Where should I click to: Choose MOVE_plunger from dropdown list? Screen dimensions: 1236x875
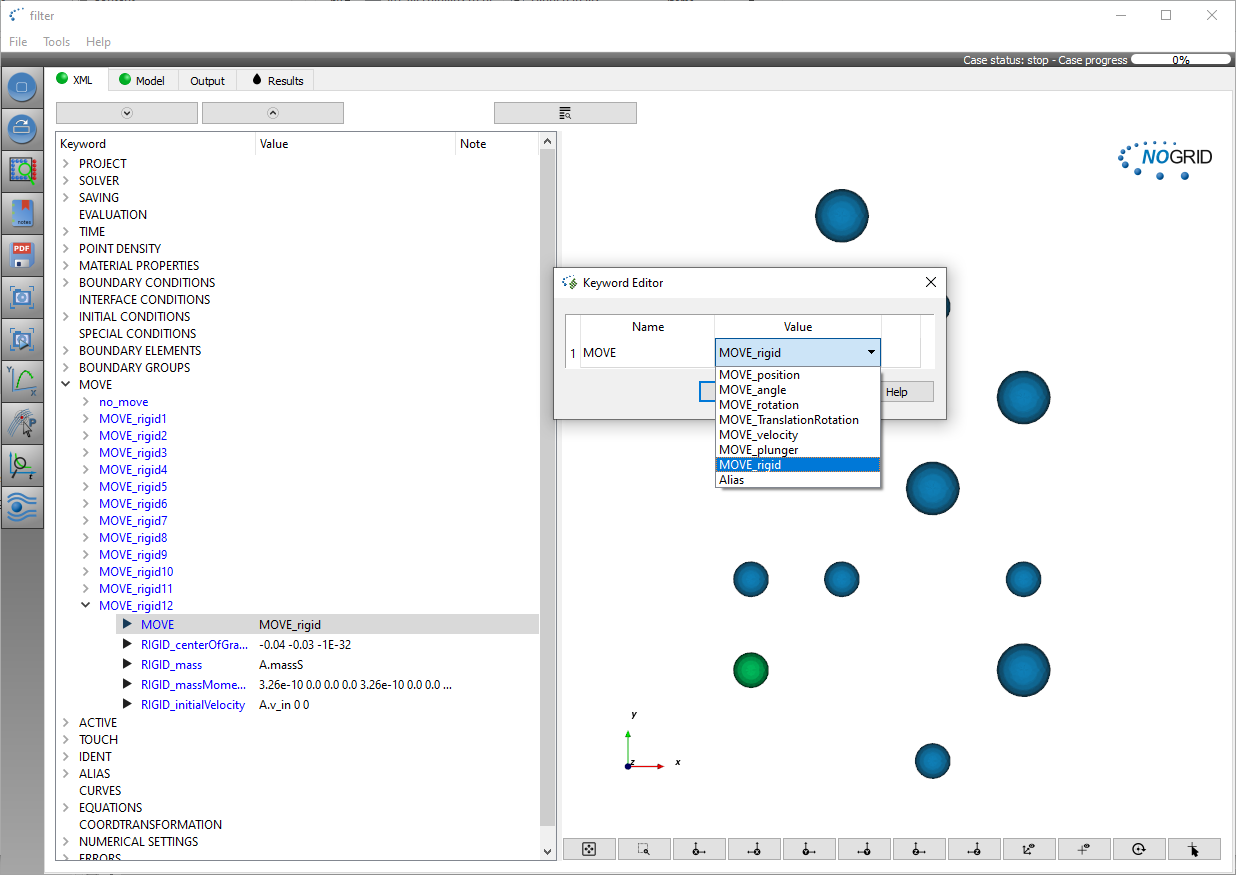click(x=798, y=450)
